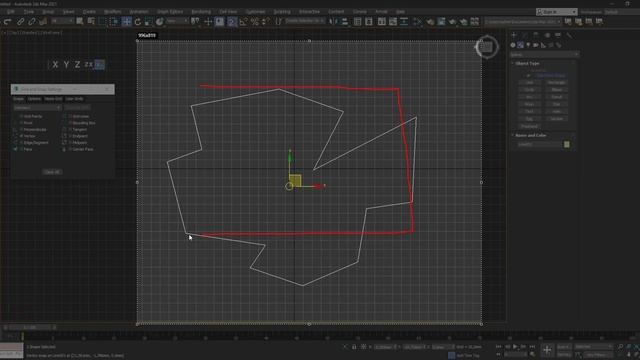The image size is (640, 360).
Task: Open Modify tab in command panel
Action: pyautogui.click(x=525, y=36)
